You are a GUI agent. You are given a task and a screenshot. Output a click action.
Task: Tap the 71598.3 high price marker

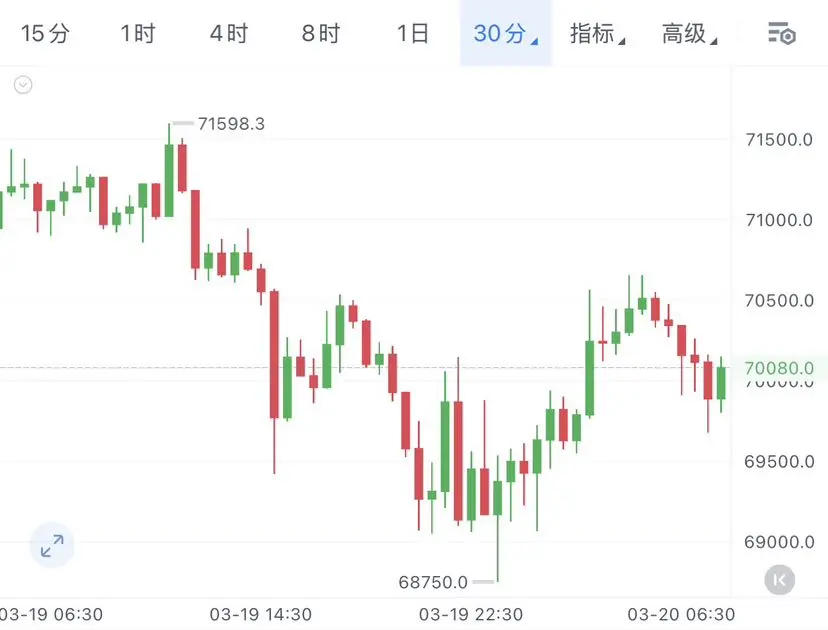tap(231, 124)
